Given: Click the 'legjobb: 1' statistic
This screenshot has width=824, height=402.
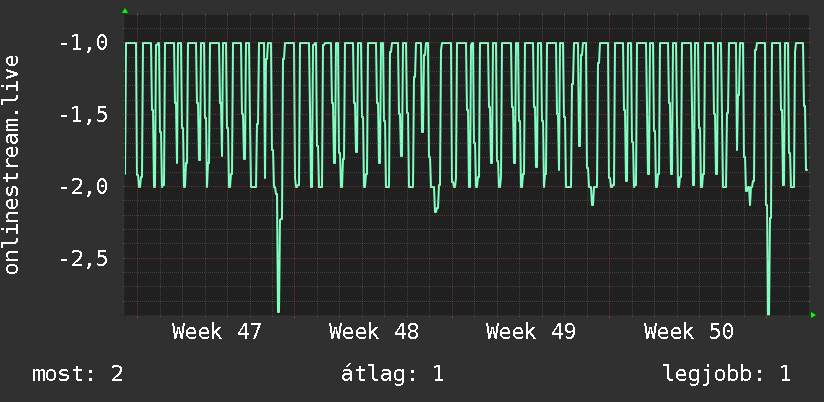Looking at the screenshot, I should pyautogui.click(x=727, y=374).
